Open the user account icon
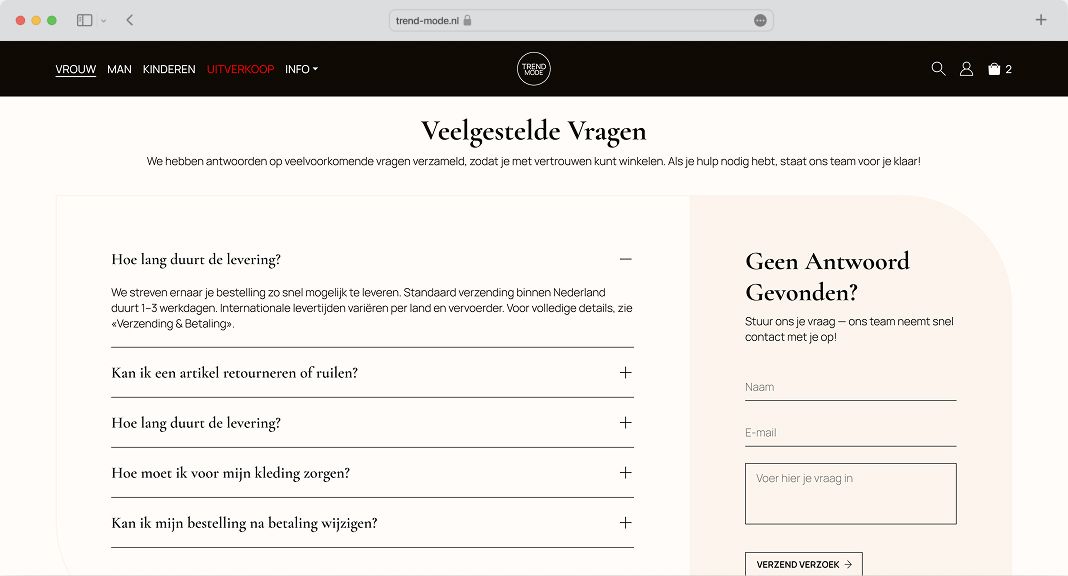The image size is (1068, 576). point(966,69)
